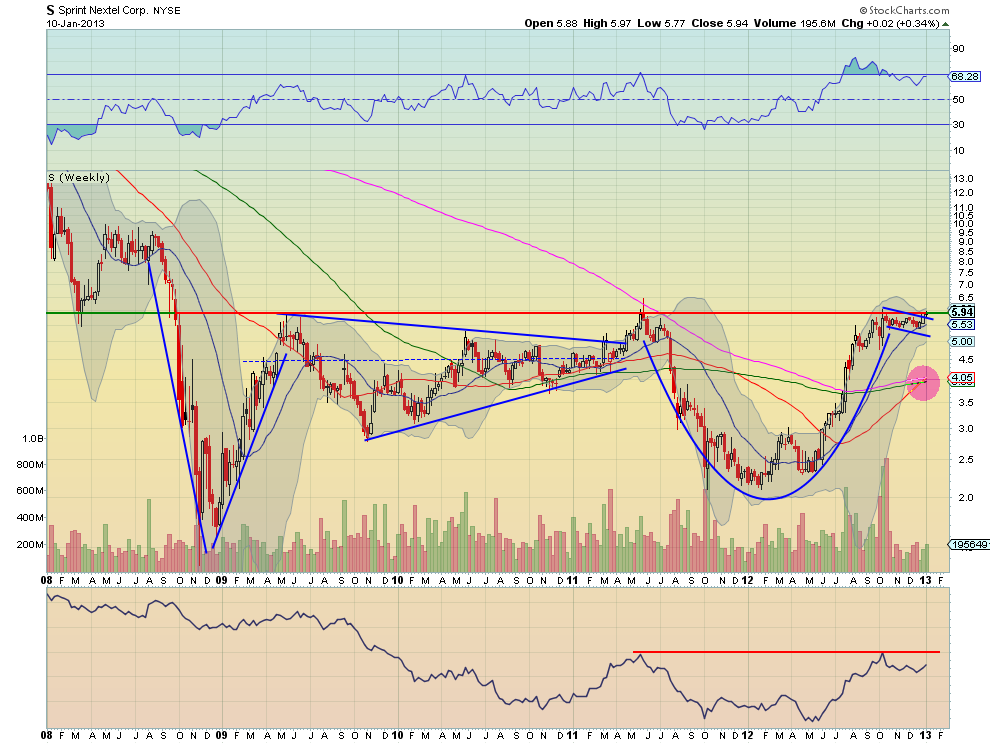Click the 5.94 last price tag
The height and width of the screenshot is (744, 990).
pyautogui.click(x=962, y=312)
